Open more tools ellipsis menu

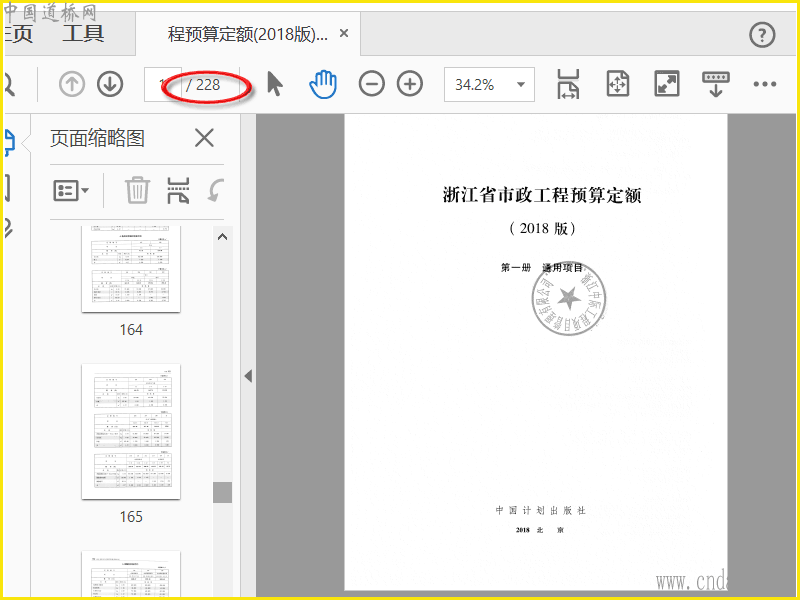click(x=765, y=84)
